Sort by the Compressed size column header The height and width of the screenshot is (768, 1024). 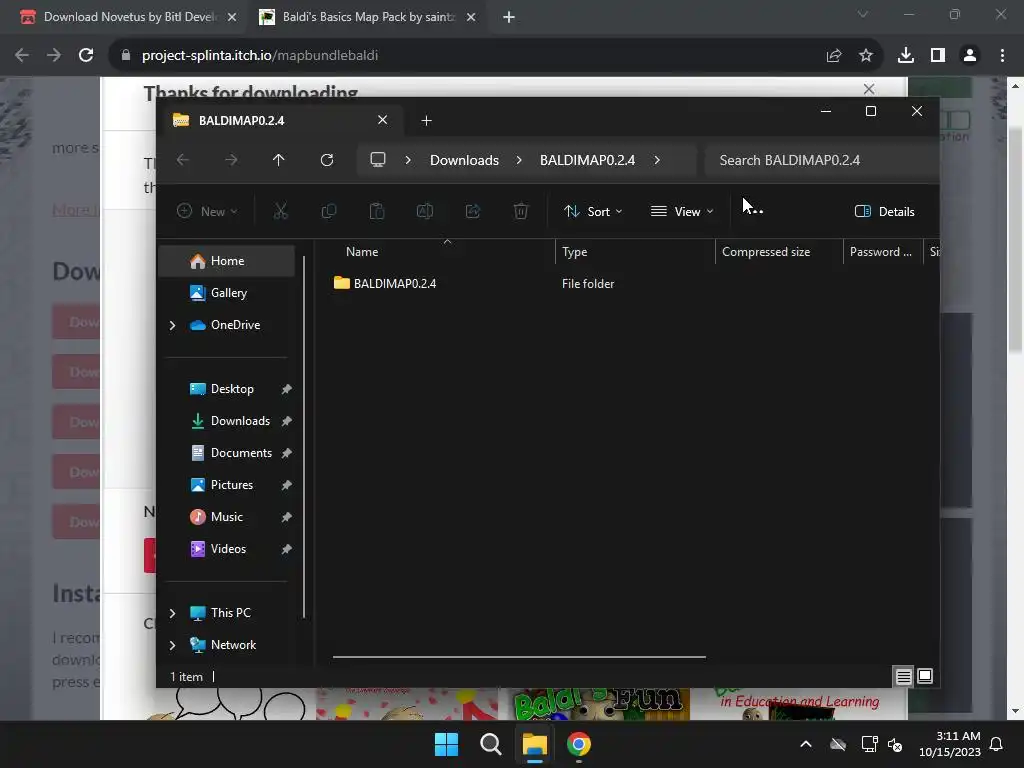(x=780, y=252)
